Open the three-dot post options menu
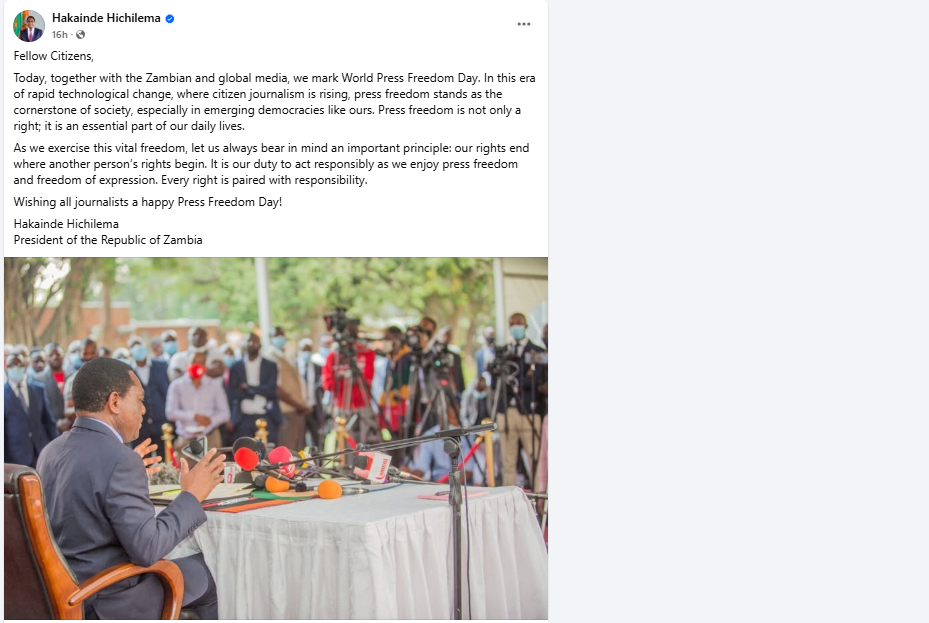This screenshot has height=623, width=929. pos(524,24)
